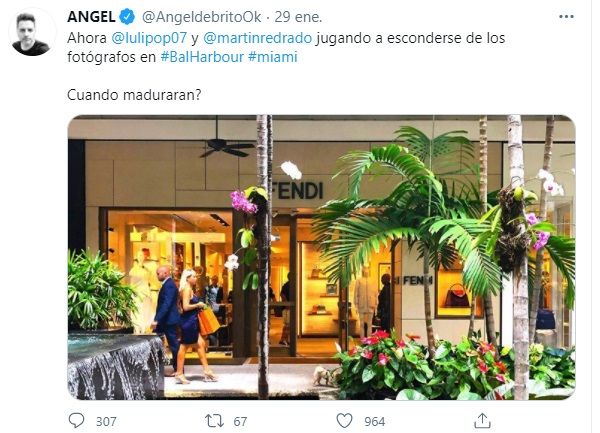
Task: Open the reply speech bubble icon
Action: [76, 420]
